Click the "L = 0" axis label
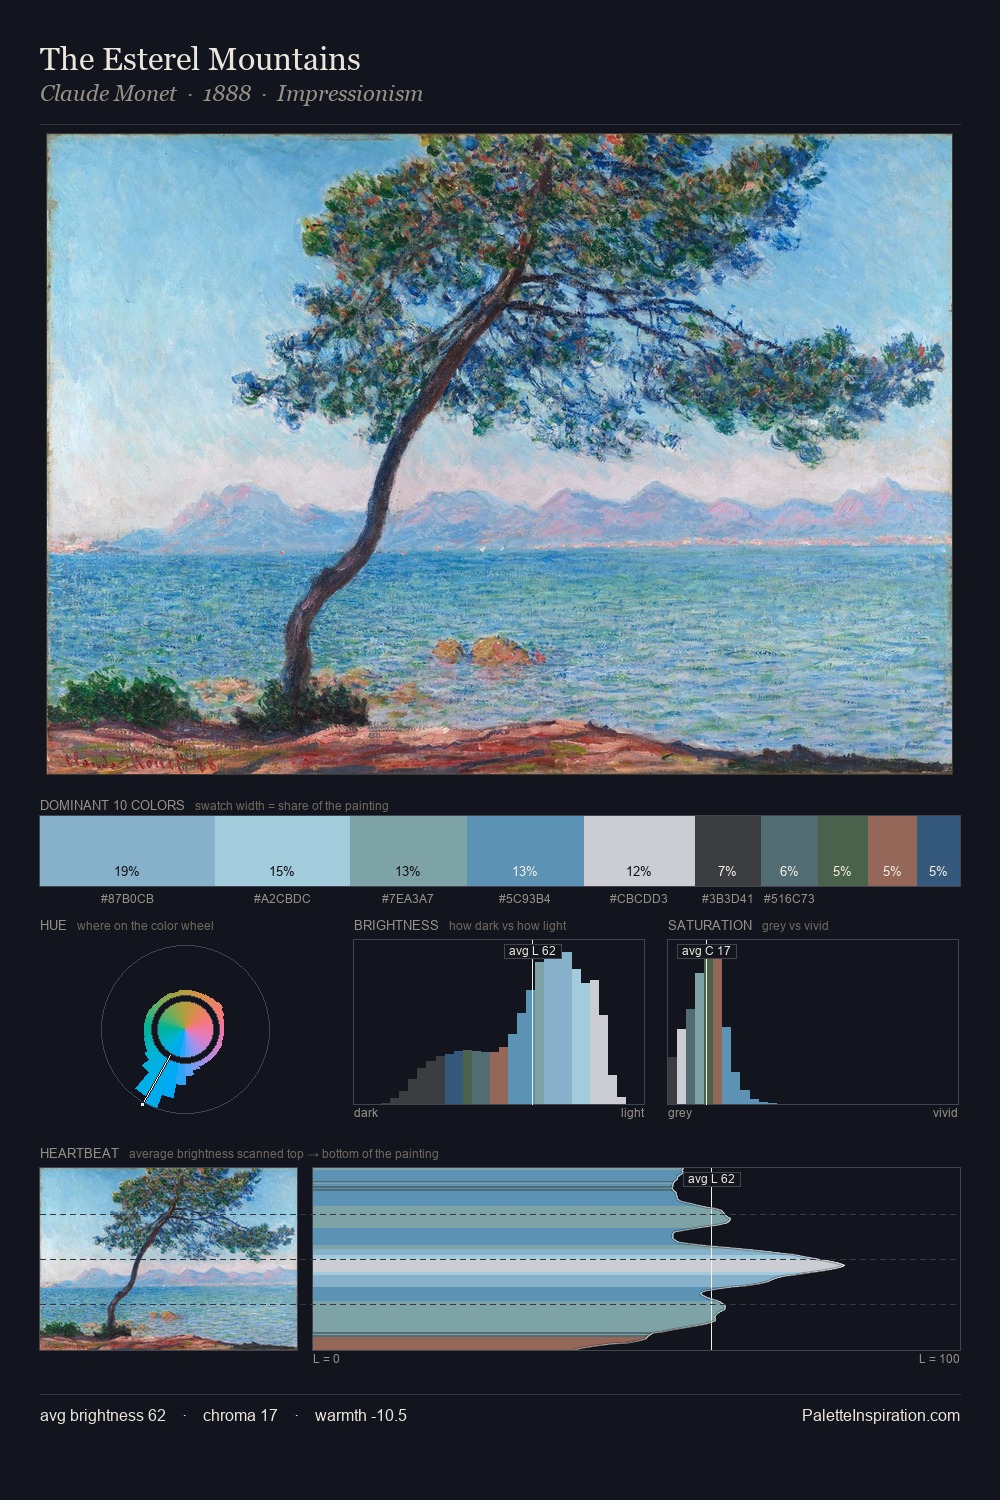This screenshot has width=1000, height=1500. (326, 1359)
